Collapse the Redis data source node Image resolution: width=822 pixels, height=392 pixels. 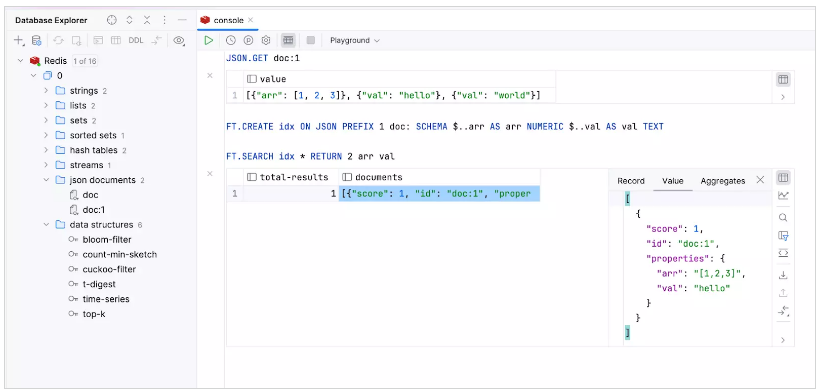pyautogui.click(x=20, y=61)
